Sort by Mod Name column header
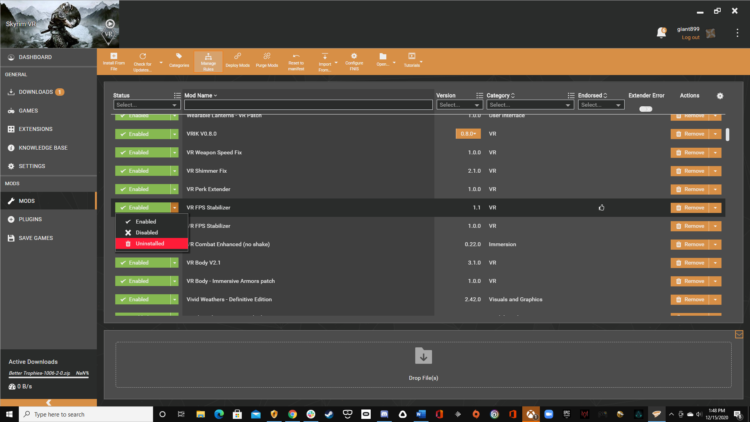The width and height of the screenshot is (750, 422). pyautogui.click(x=200, y=95)
